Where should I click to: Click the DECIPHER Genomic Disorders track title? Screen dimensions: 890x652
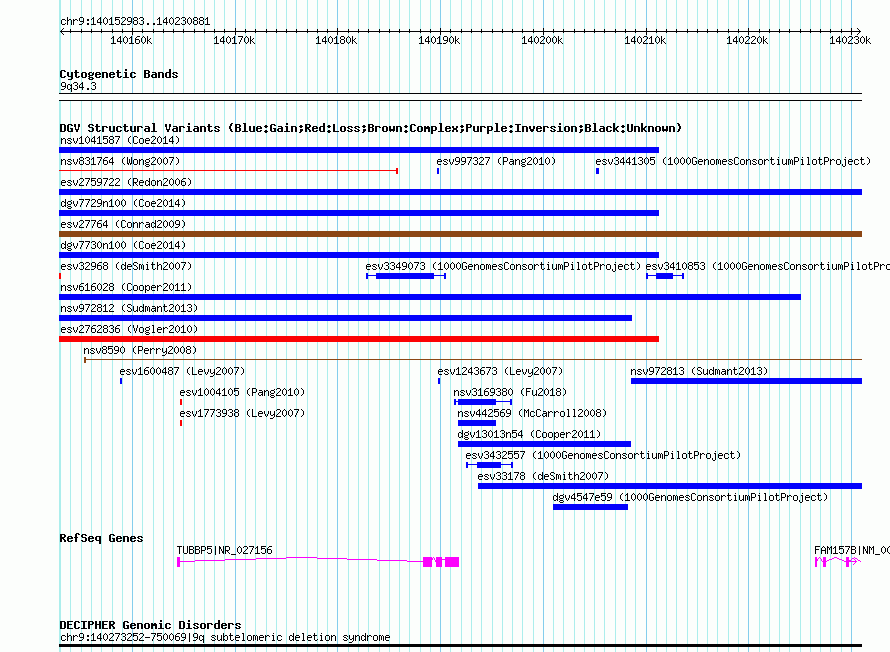click(150, 625)
